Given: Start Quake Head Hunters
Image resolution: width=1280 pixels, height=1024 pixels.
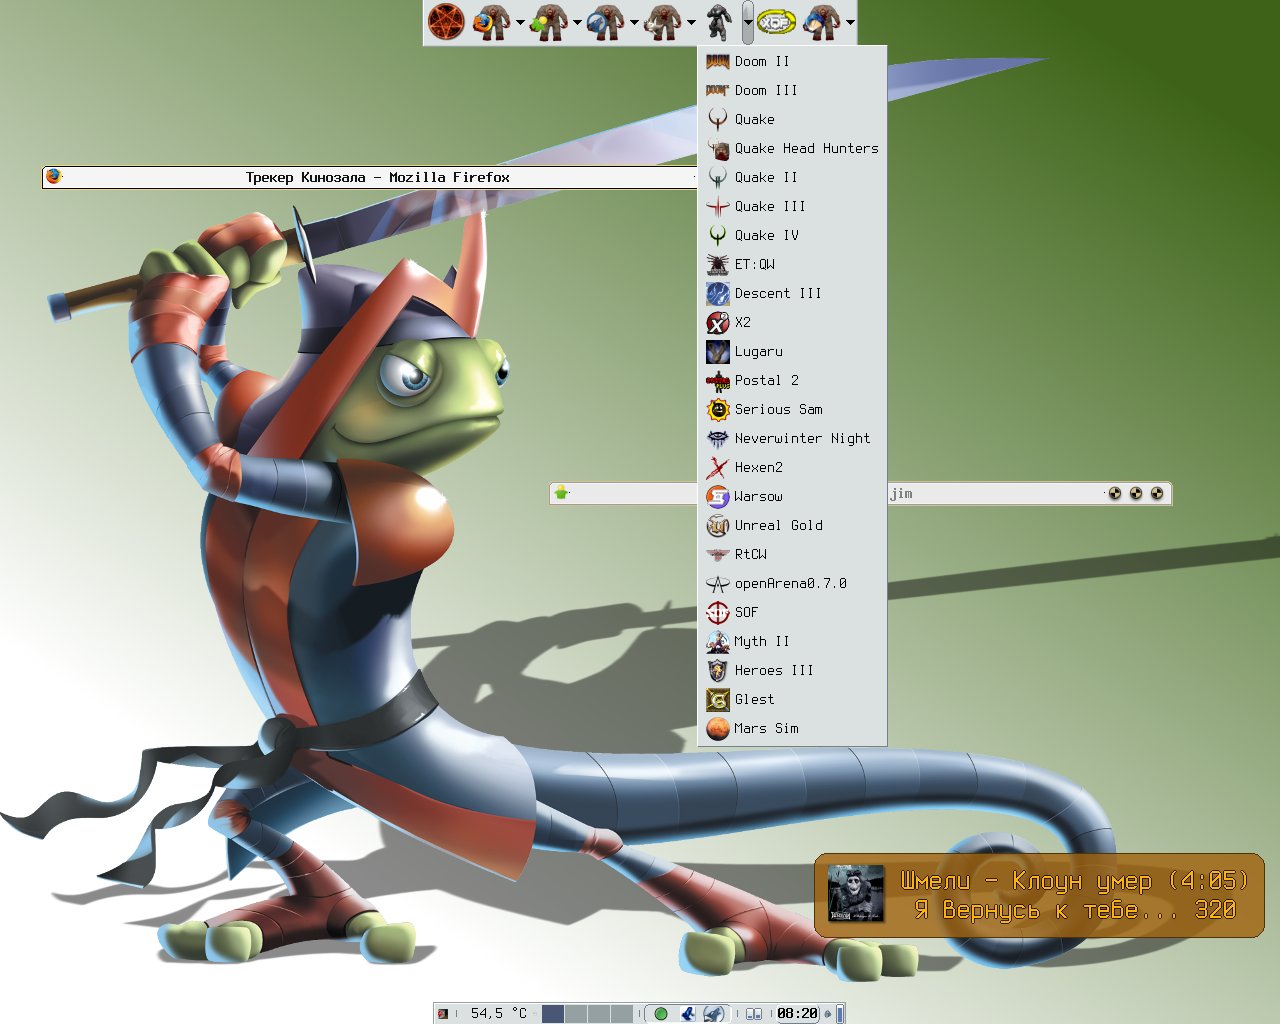Looking at the screenshot, I should (x=792, y=148).
